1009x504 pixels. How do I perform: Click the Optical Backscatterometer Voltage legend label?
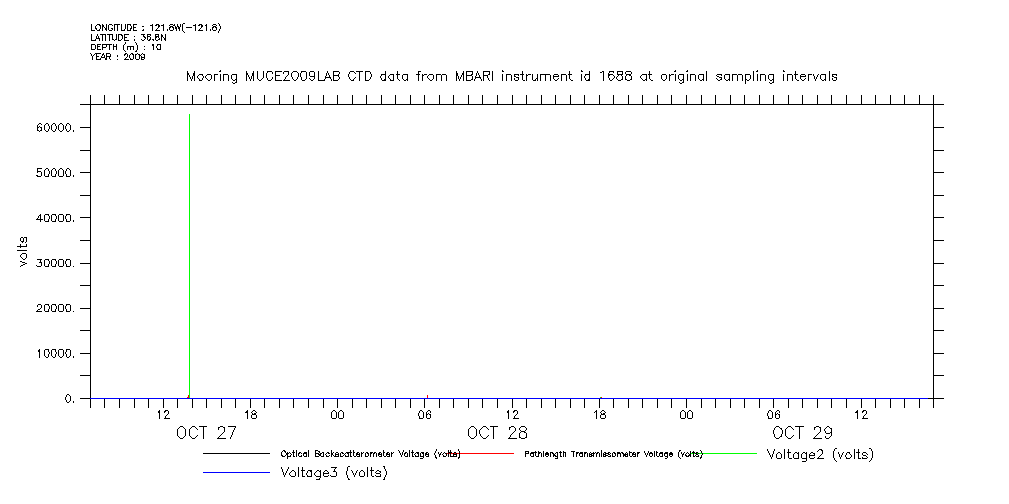(x=370, y=454)
